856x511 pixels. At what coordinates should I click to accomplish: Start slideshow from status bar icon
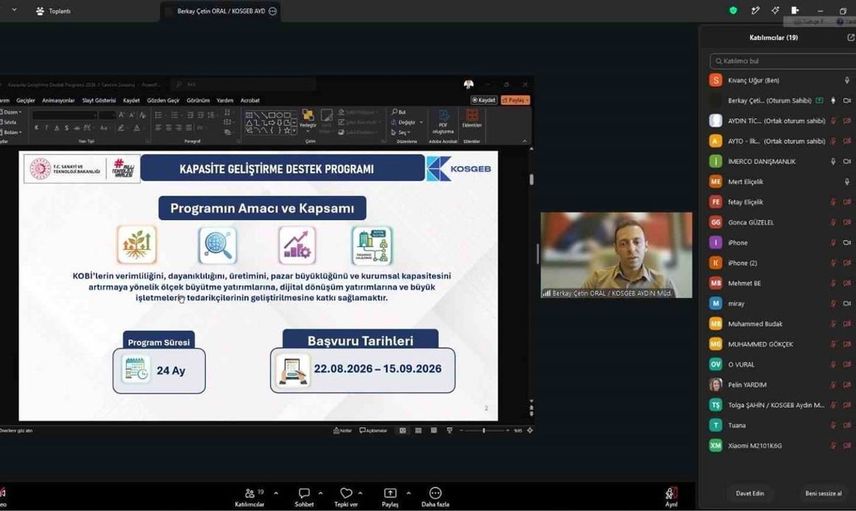449,431
